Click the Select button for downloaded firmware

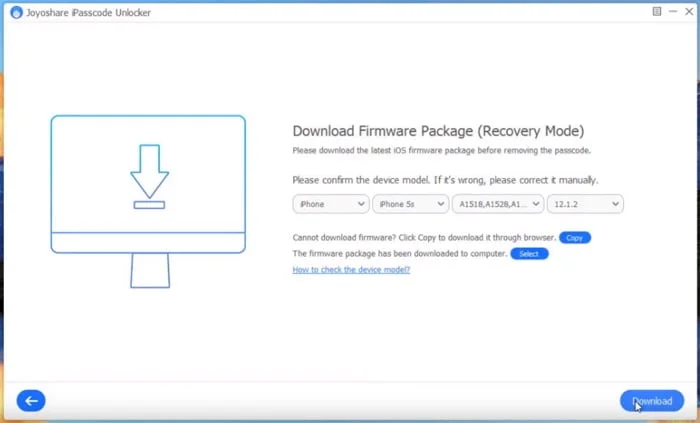(x=529, y=254)
